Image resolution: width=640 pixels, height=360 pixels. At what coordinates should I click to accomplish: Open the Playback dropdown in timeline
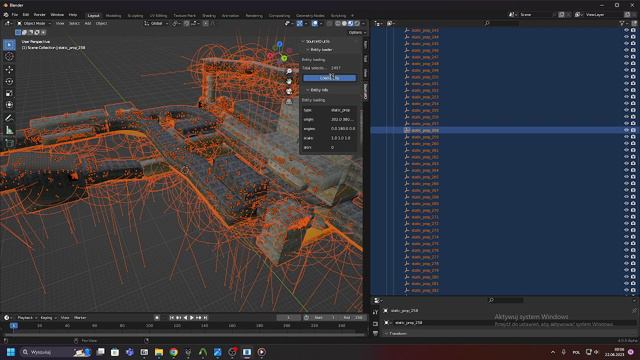tap(26, 318)
